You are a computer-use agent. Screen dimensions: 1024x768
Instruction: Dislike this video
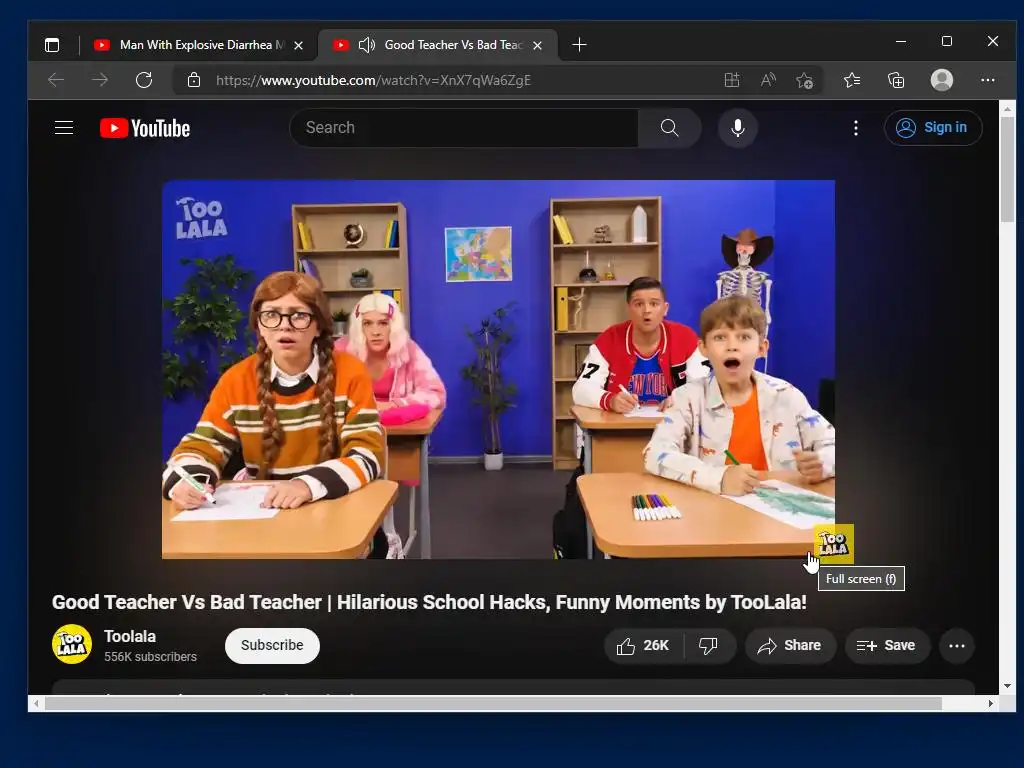(709, 646)
